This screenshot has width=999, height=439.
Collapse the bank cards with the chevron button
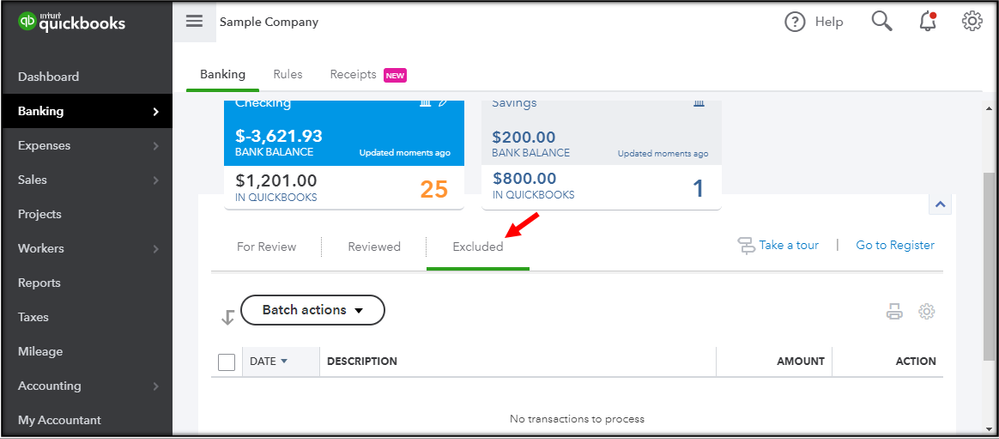point(939,205)
